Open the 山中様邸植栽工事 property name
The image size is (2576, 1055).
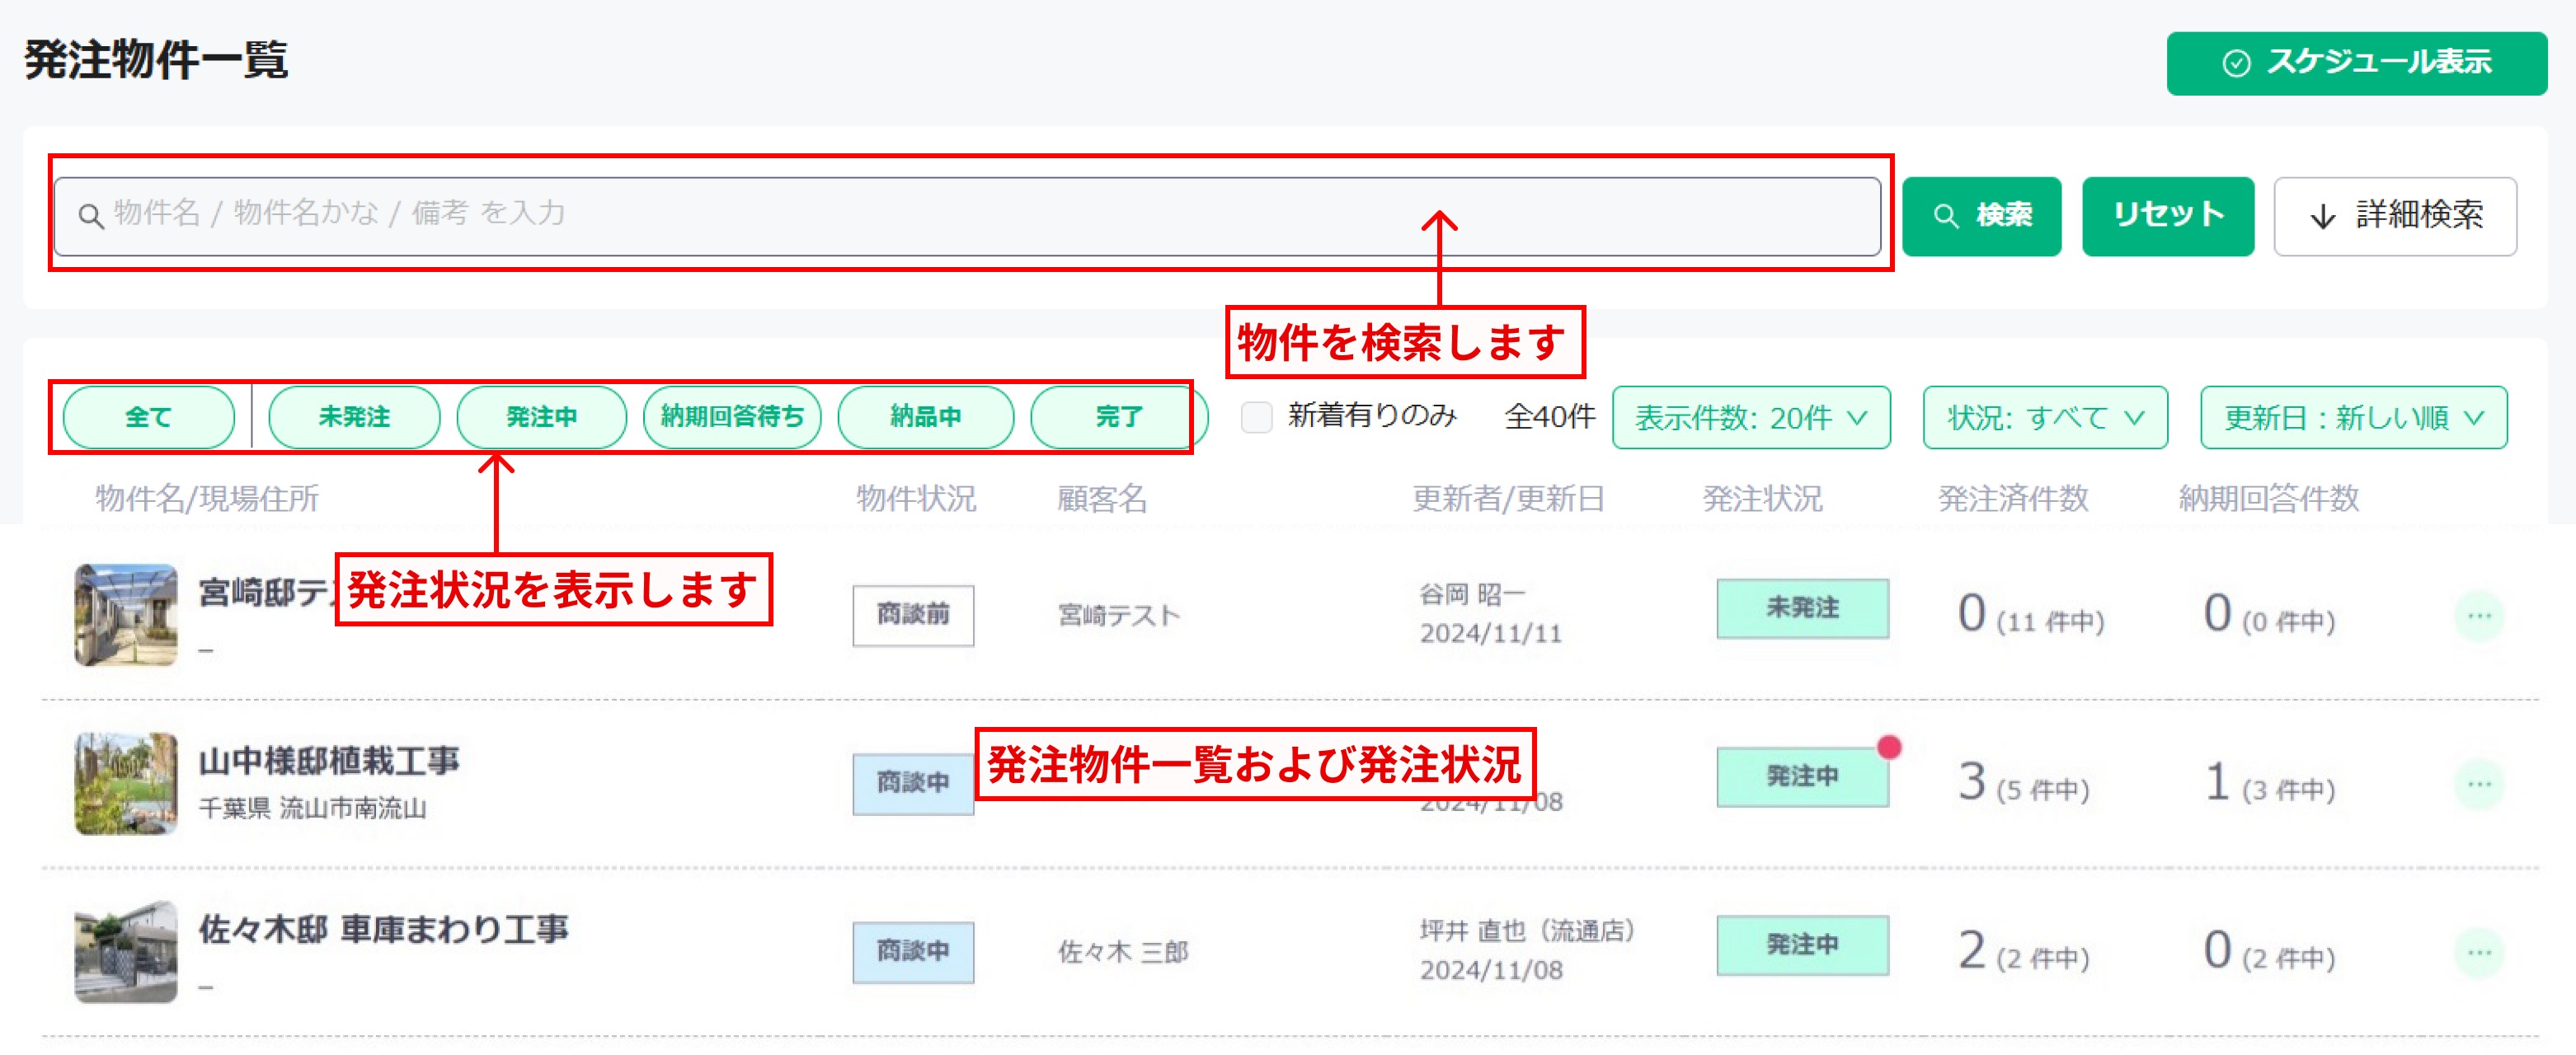[329, 761]
